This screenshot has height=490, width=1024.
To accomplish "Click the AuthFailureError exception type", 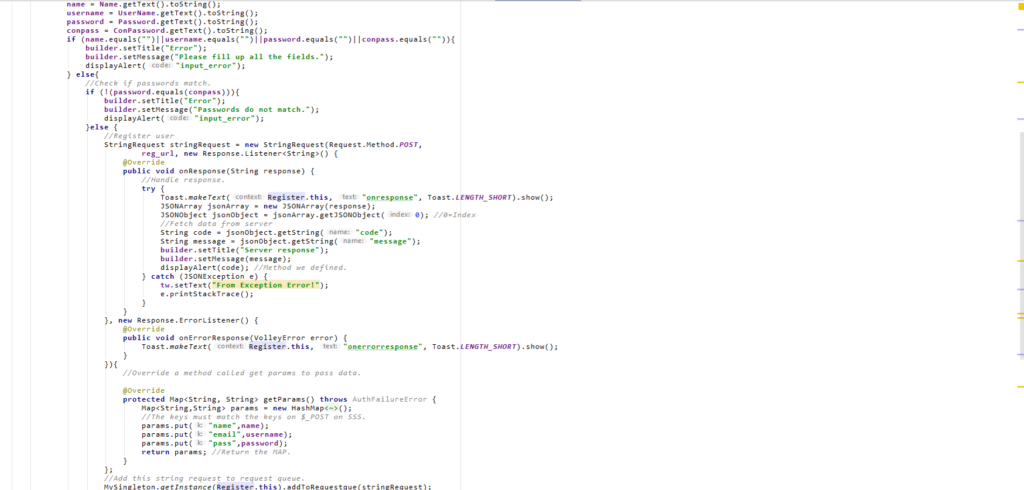I will (396, 399).
